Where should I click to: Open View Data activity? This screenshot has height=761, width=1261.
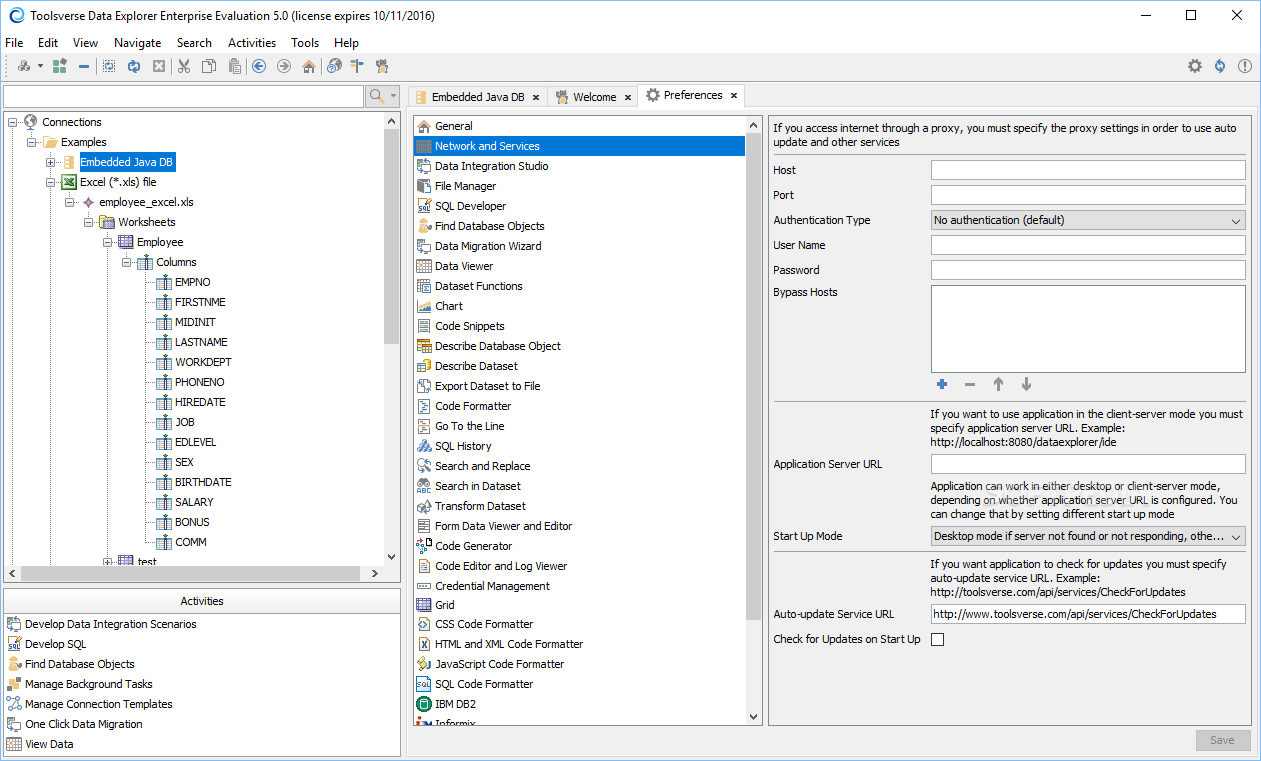(49, 744)
